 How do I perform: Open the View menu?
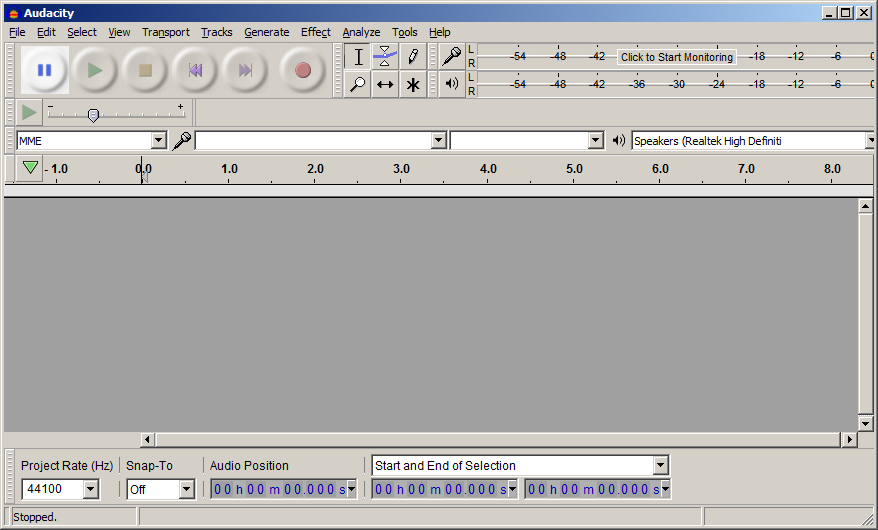tap(119, 32)
